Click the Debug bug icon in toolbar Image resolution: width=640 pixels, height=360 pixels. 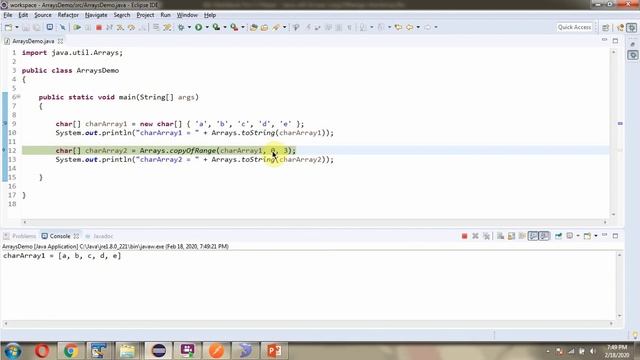(181, 27)
